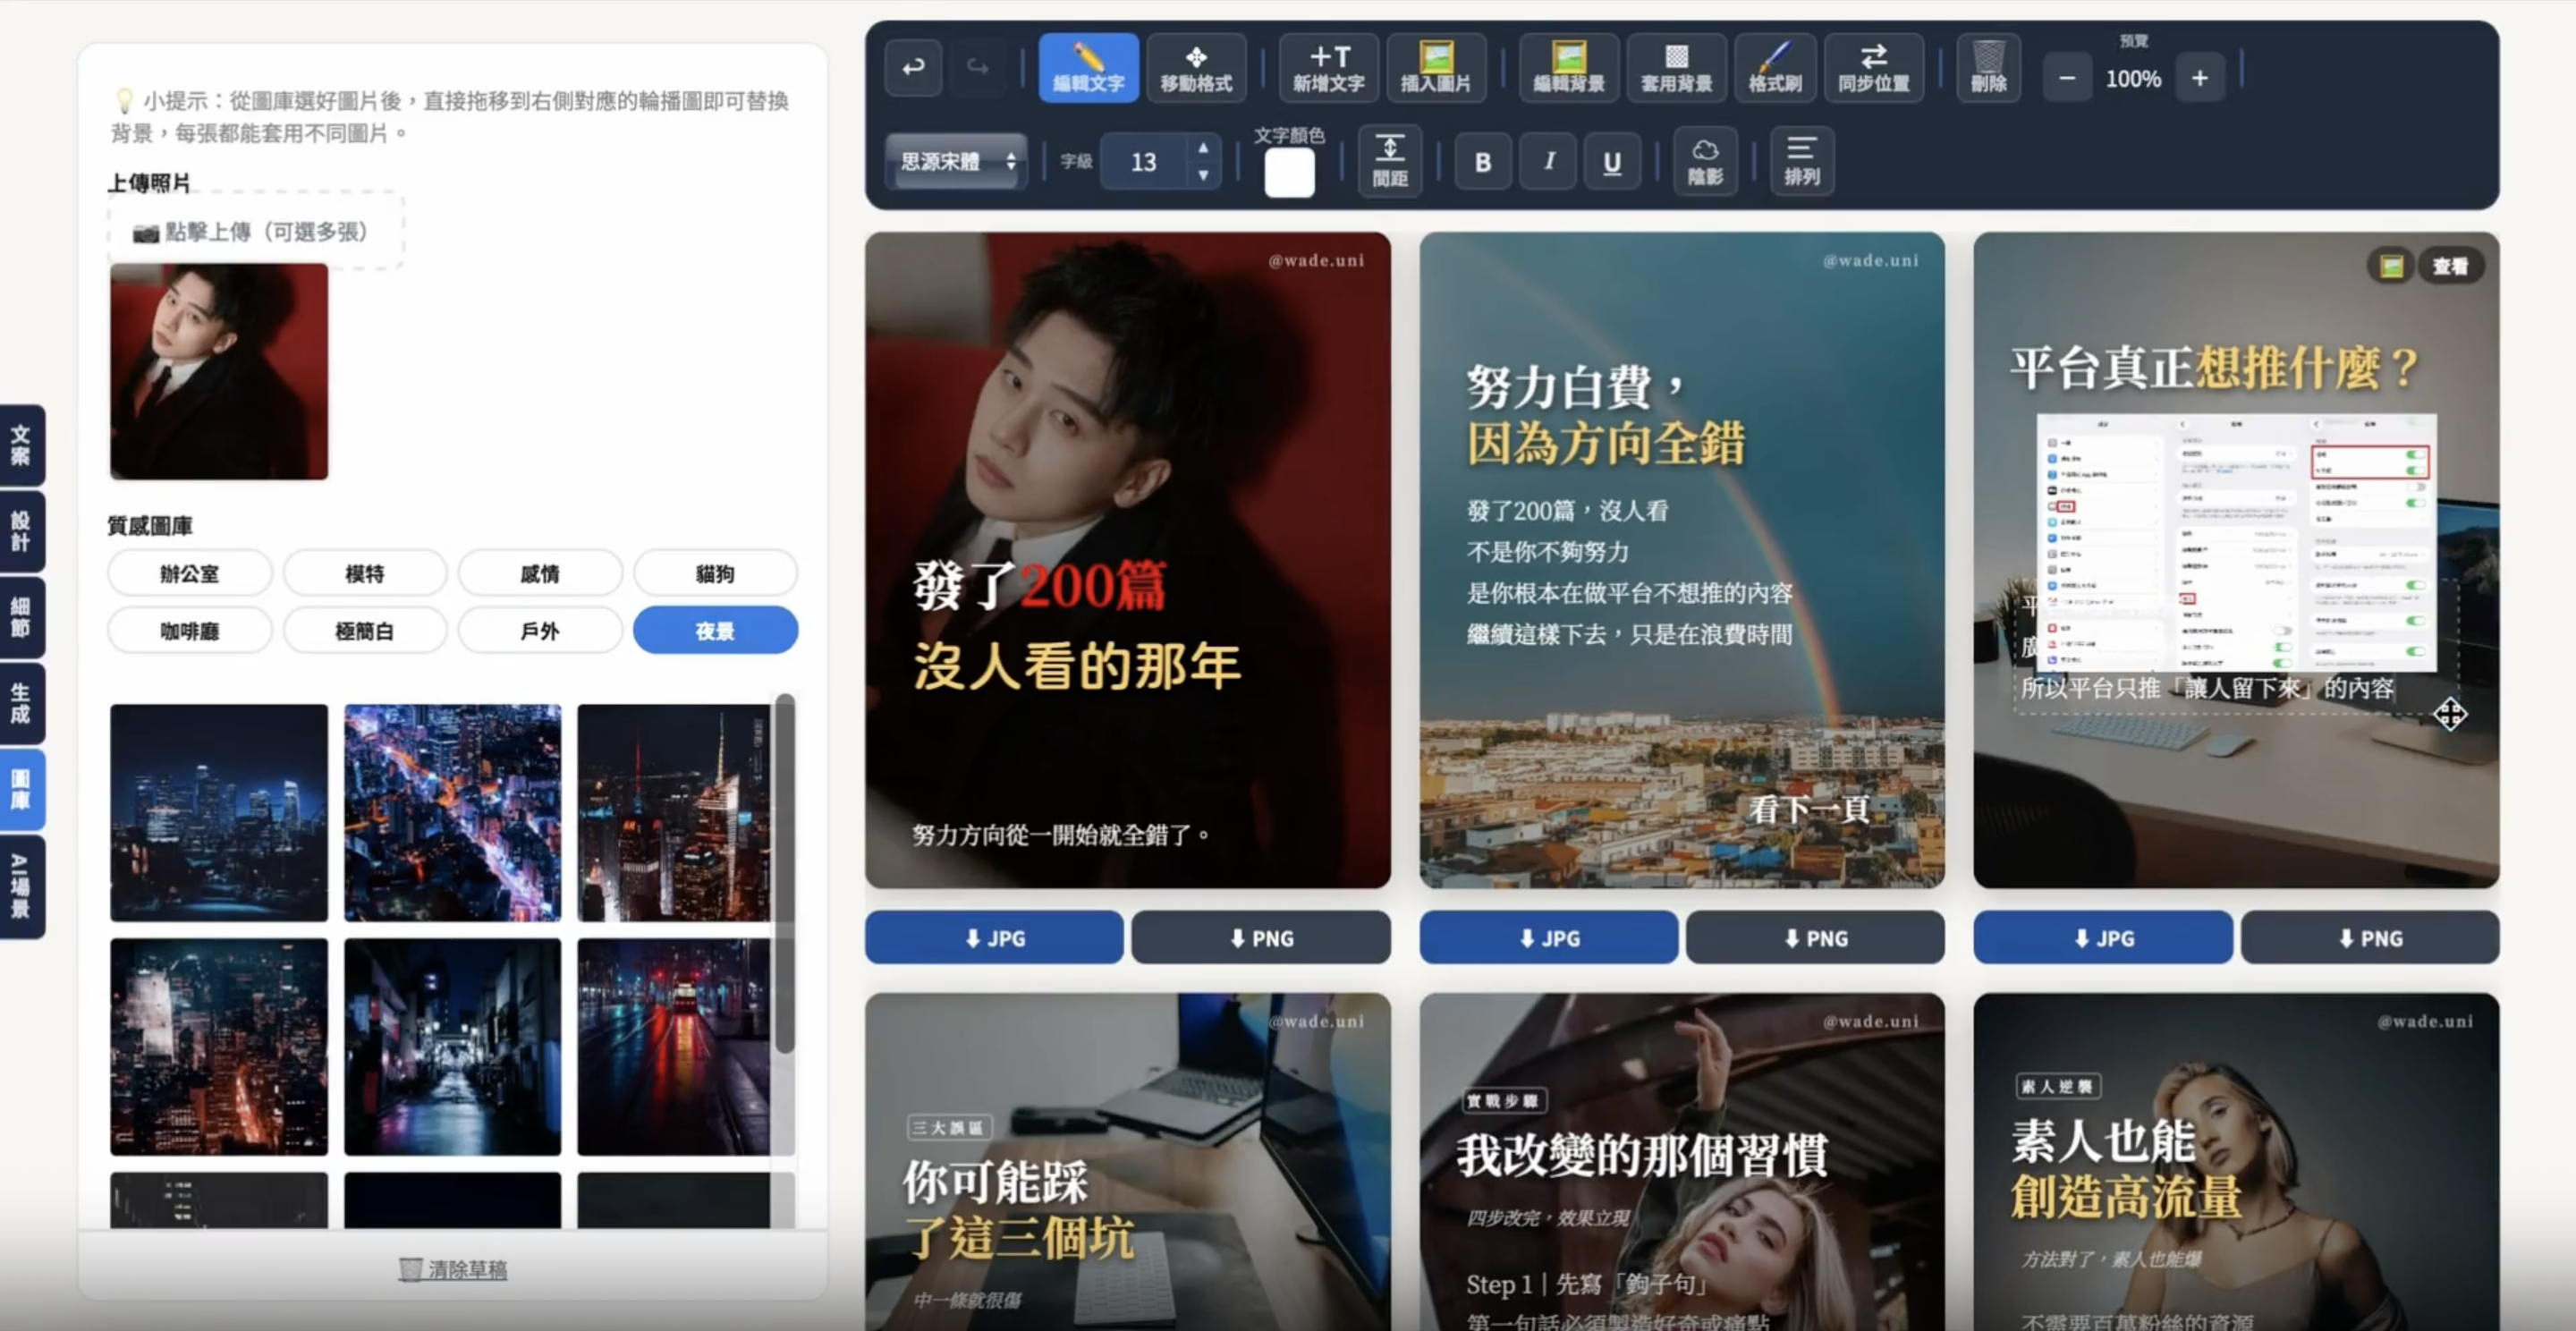Click 插入圖片 insert image icon
Image resolution: width=2576 pixels, height=1331 pixels.
point(1436,68)
